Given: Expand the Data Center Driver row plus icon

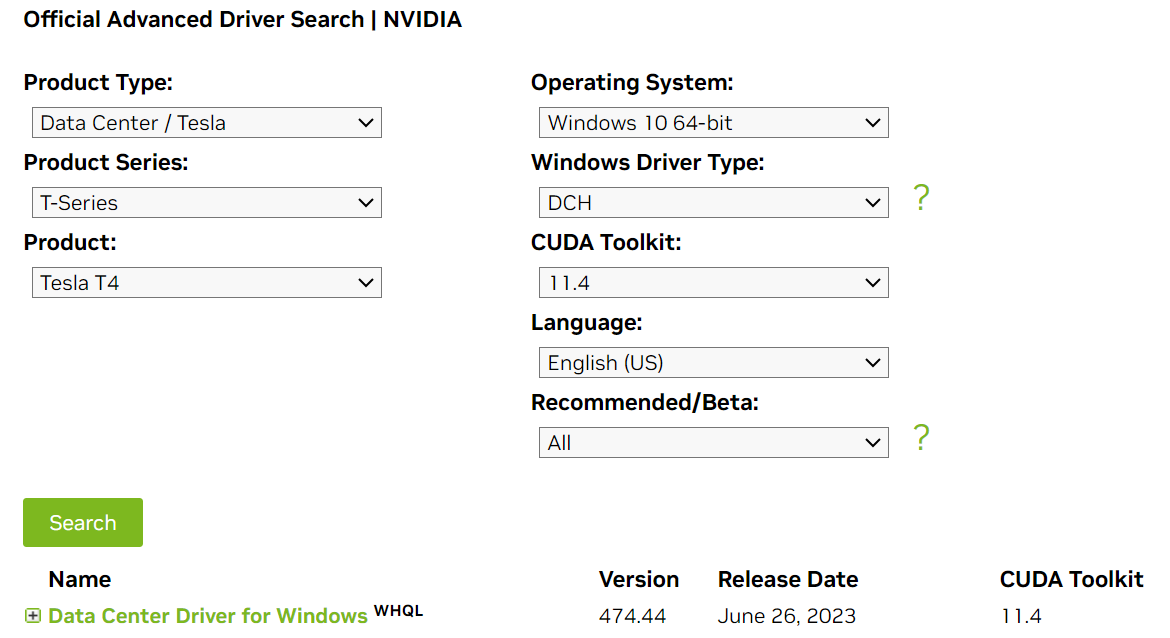Looking at the screenshot, I should pos(32,616).
